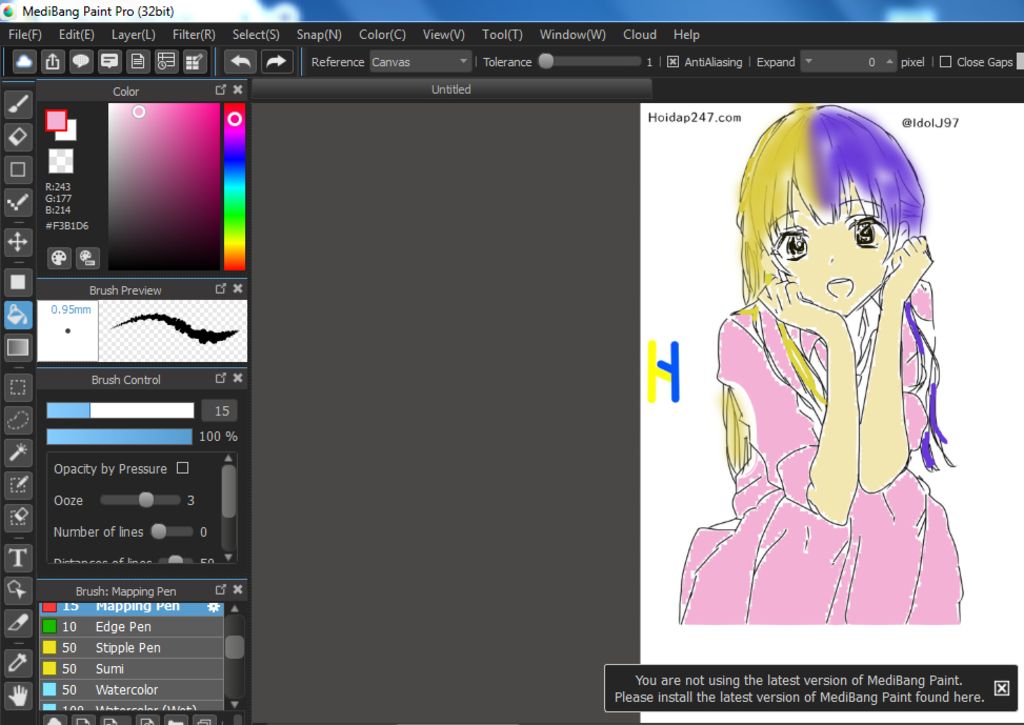Select the Magic Wand tool
The image size is (1024, 725).
coord(18,452)
